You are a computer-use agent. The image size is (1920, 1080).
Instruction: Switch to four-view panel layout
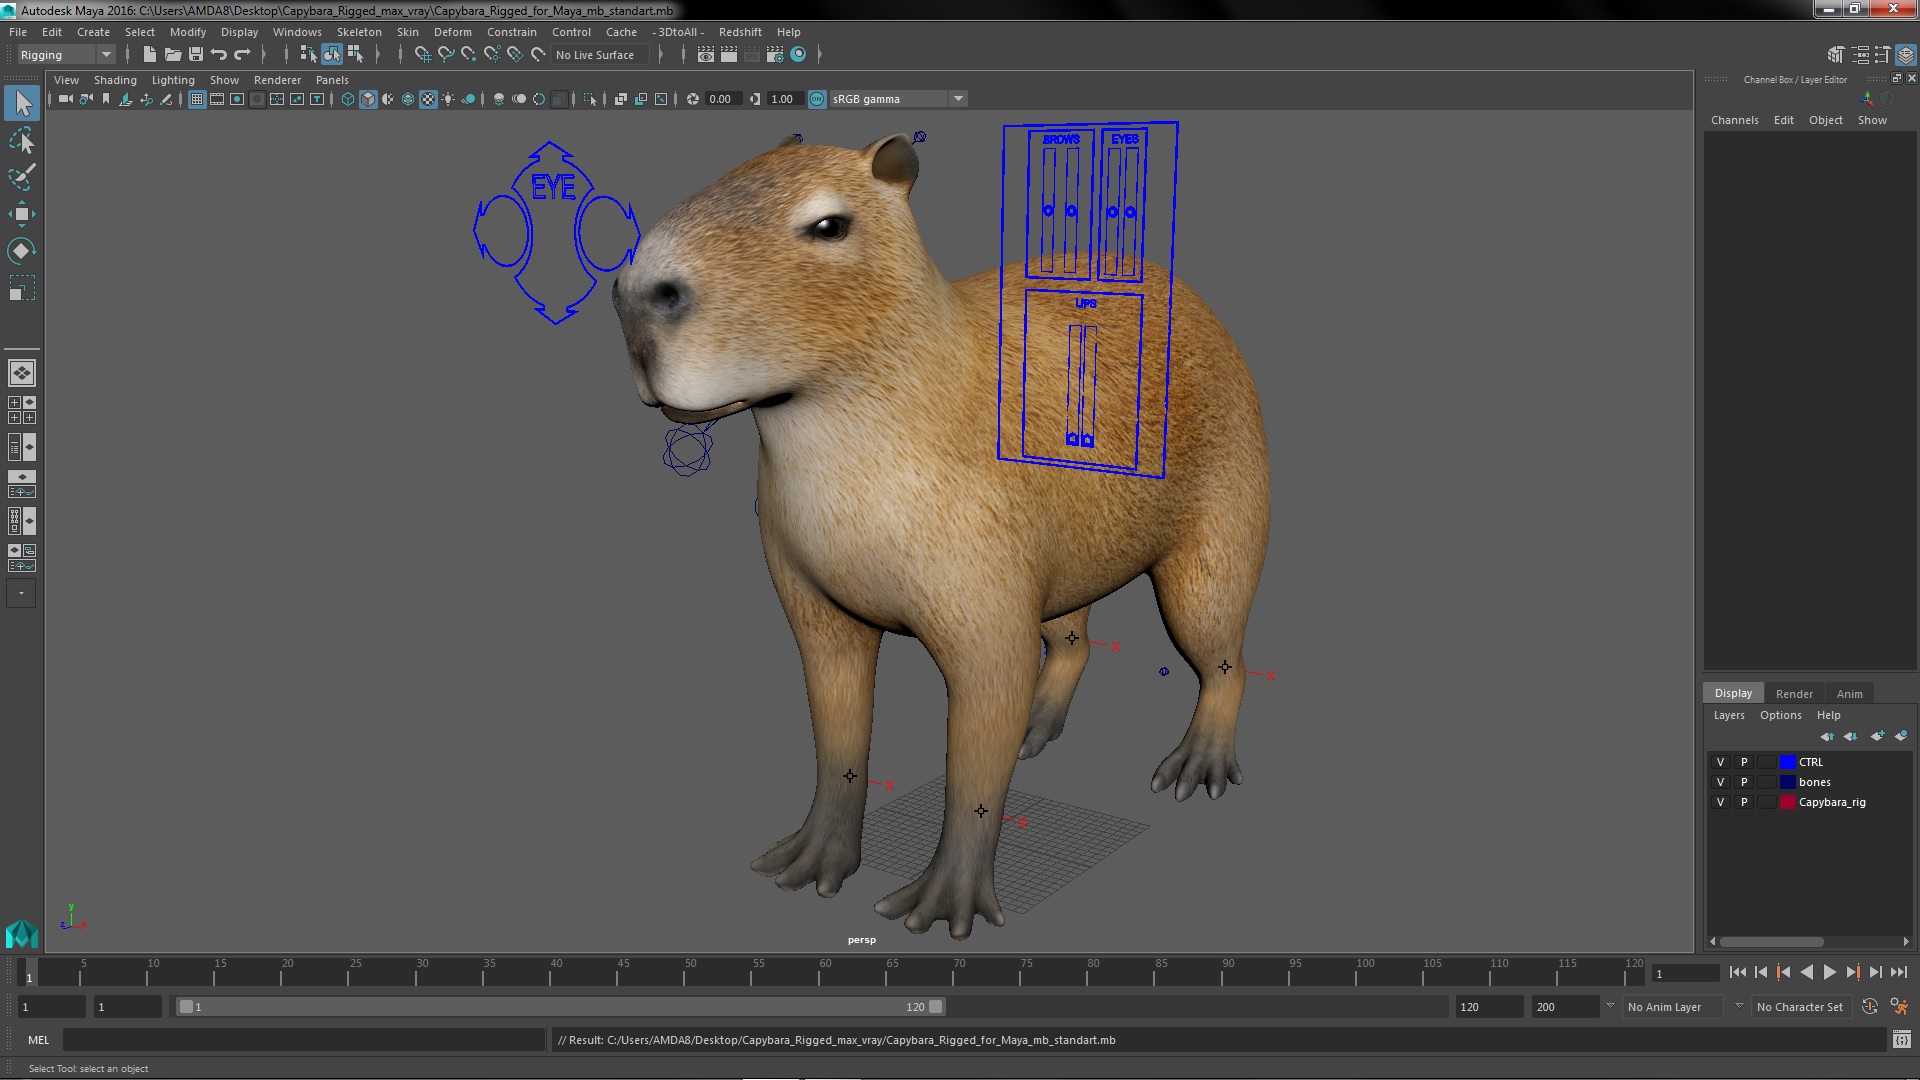22,410
